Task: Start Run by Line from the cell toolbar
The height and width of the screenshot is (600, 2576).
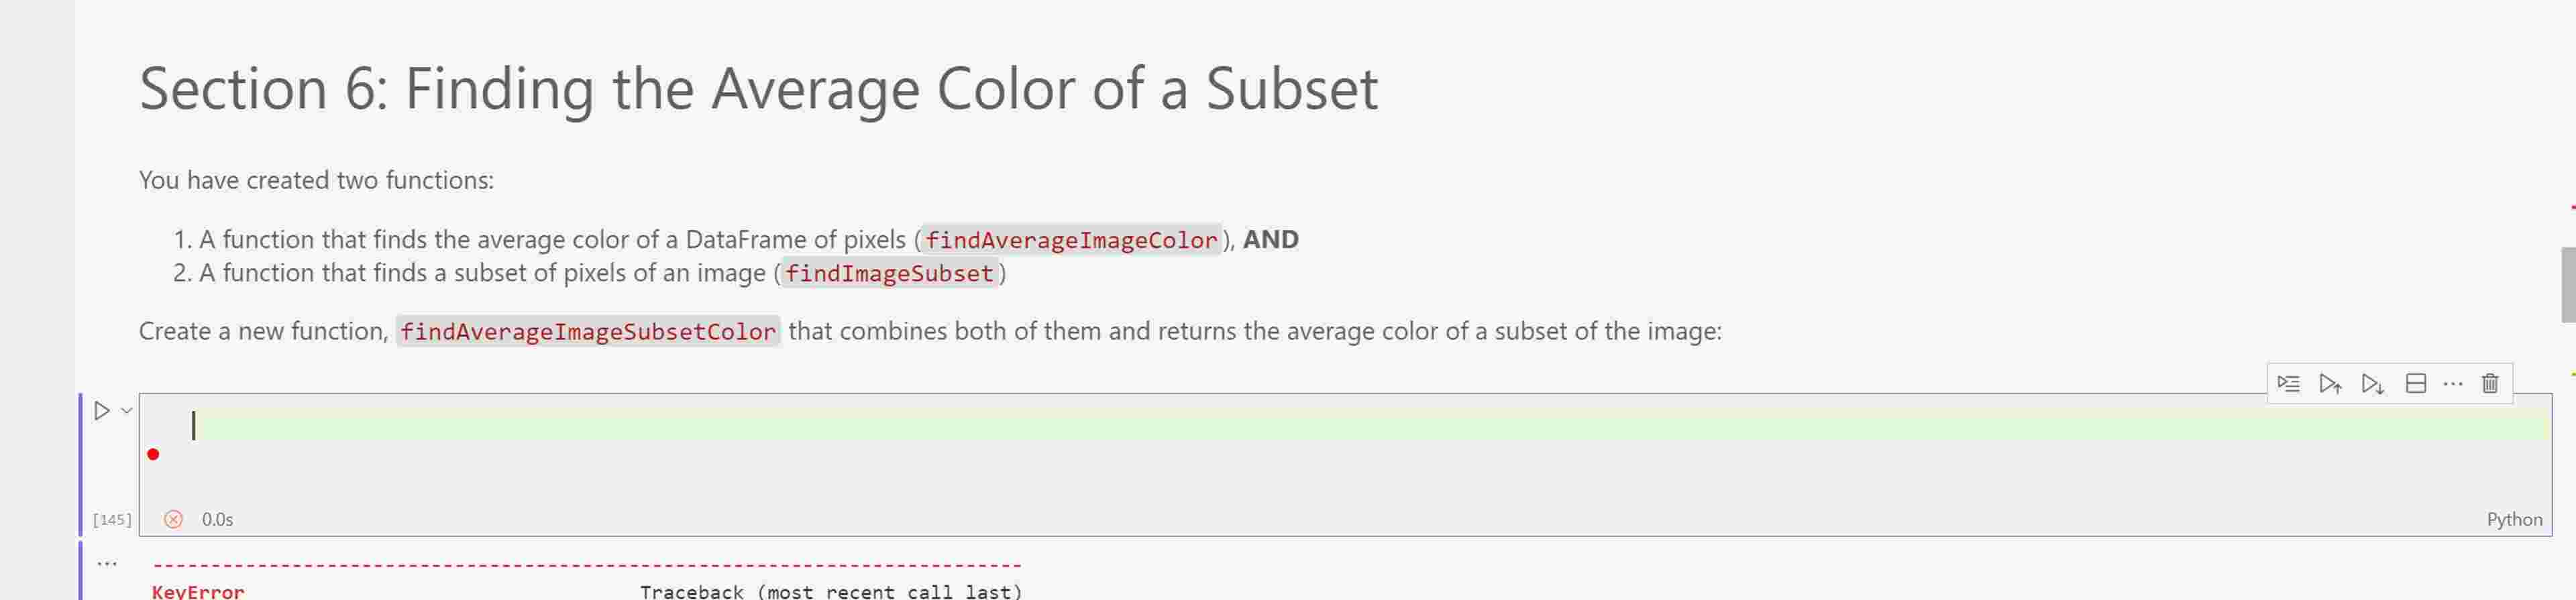Action: coord(2289,383)
